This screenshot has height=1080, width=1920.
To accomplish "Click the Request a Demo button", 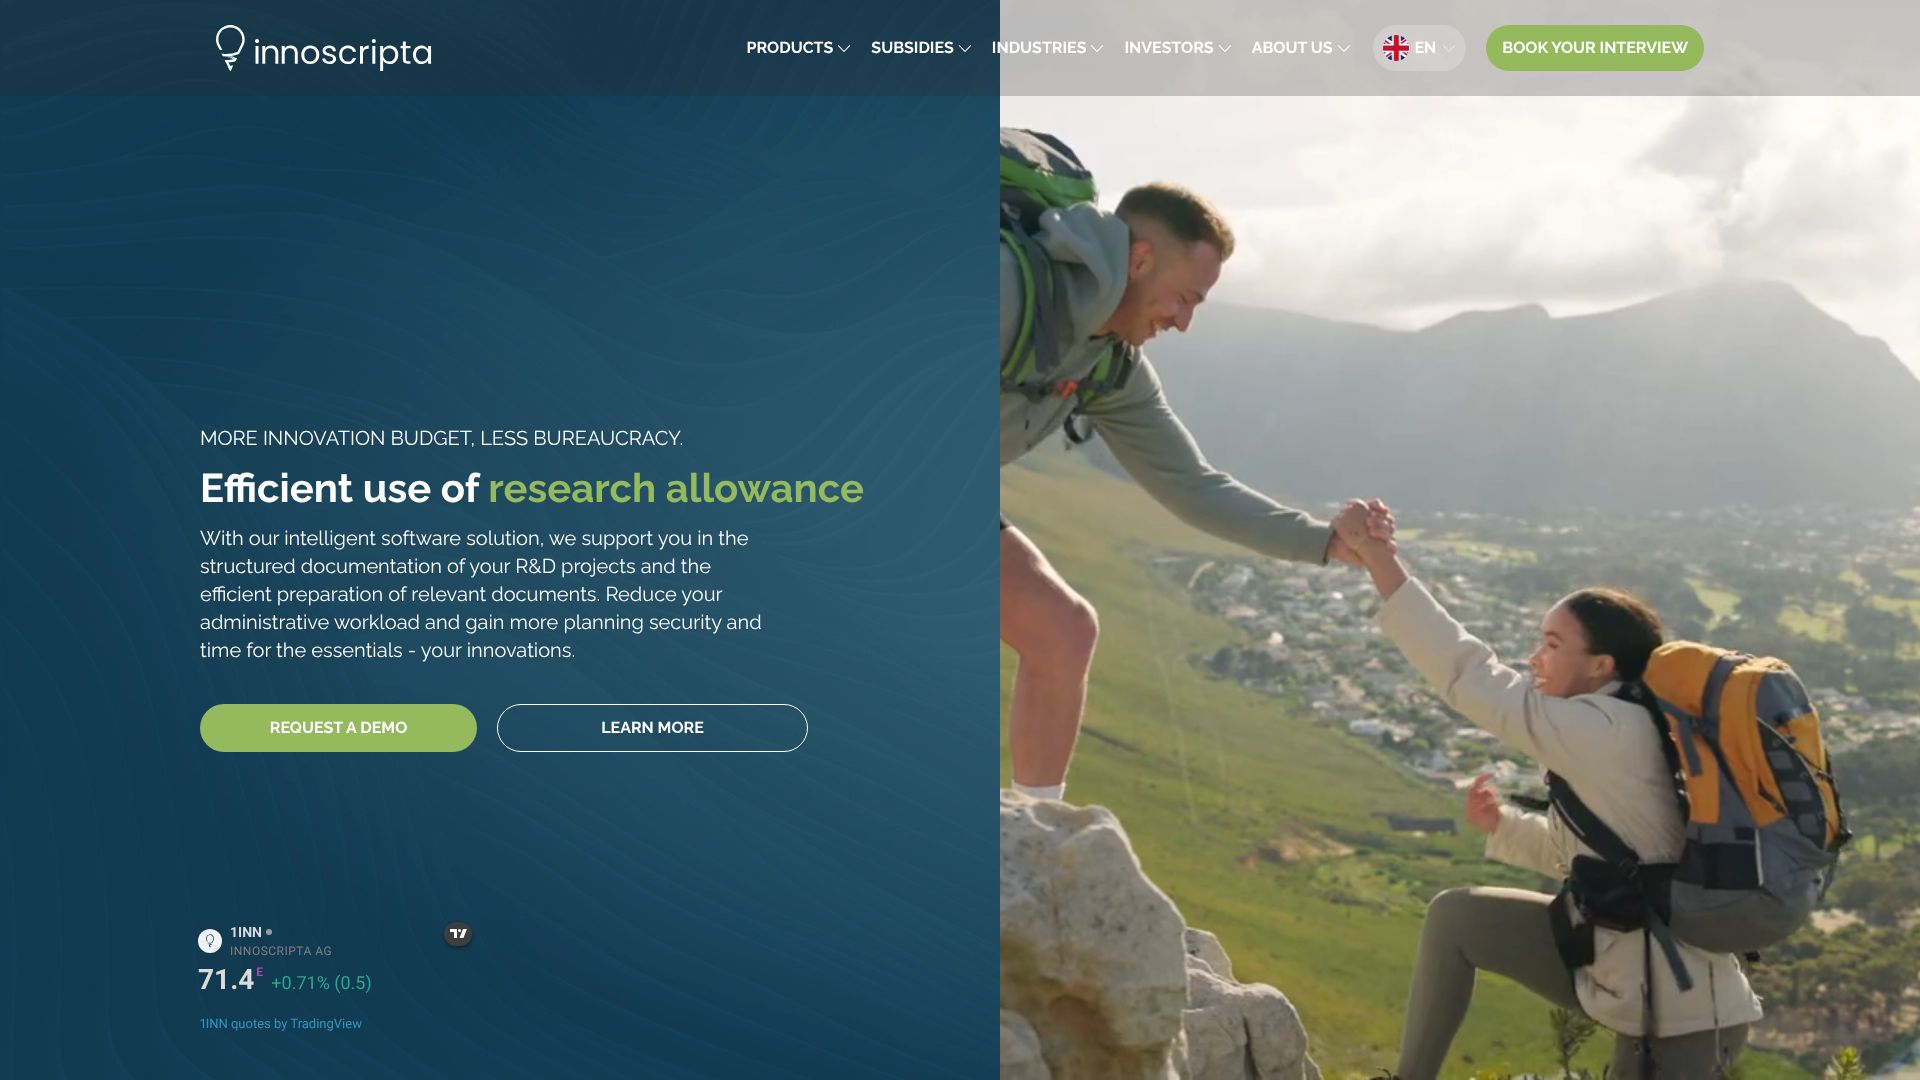I will point(338,728).
